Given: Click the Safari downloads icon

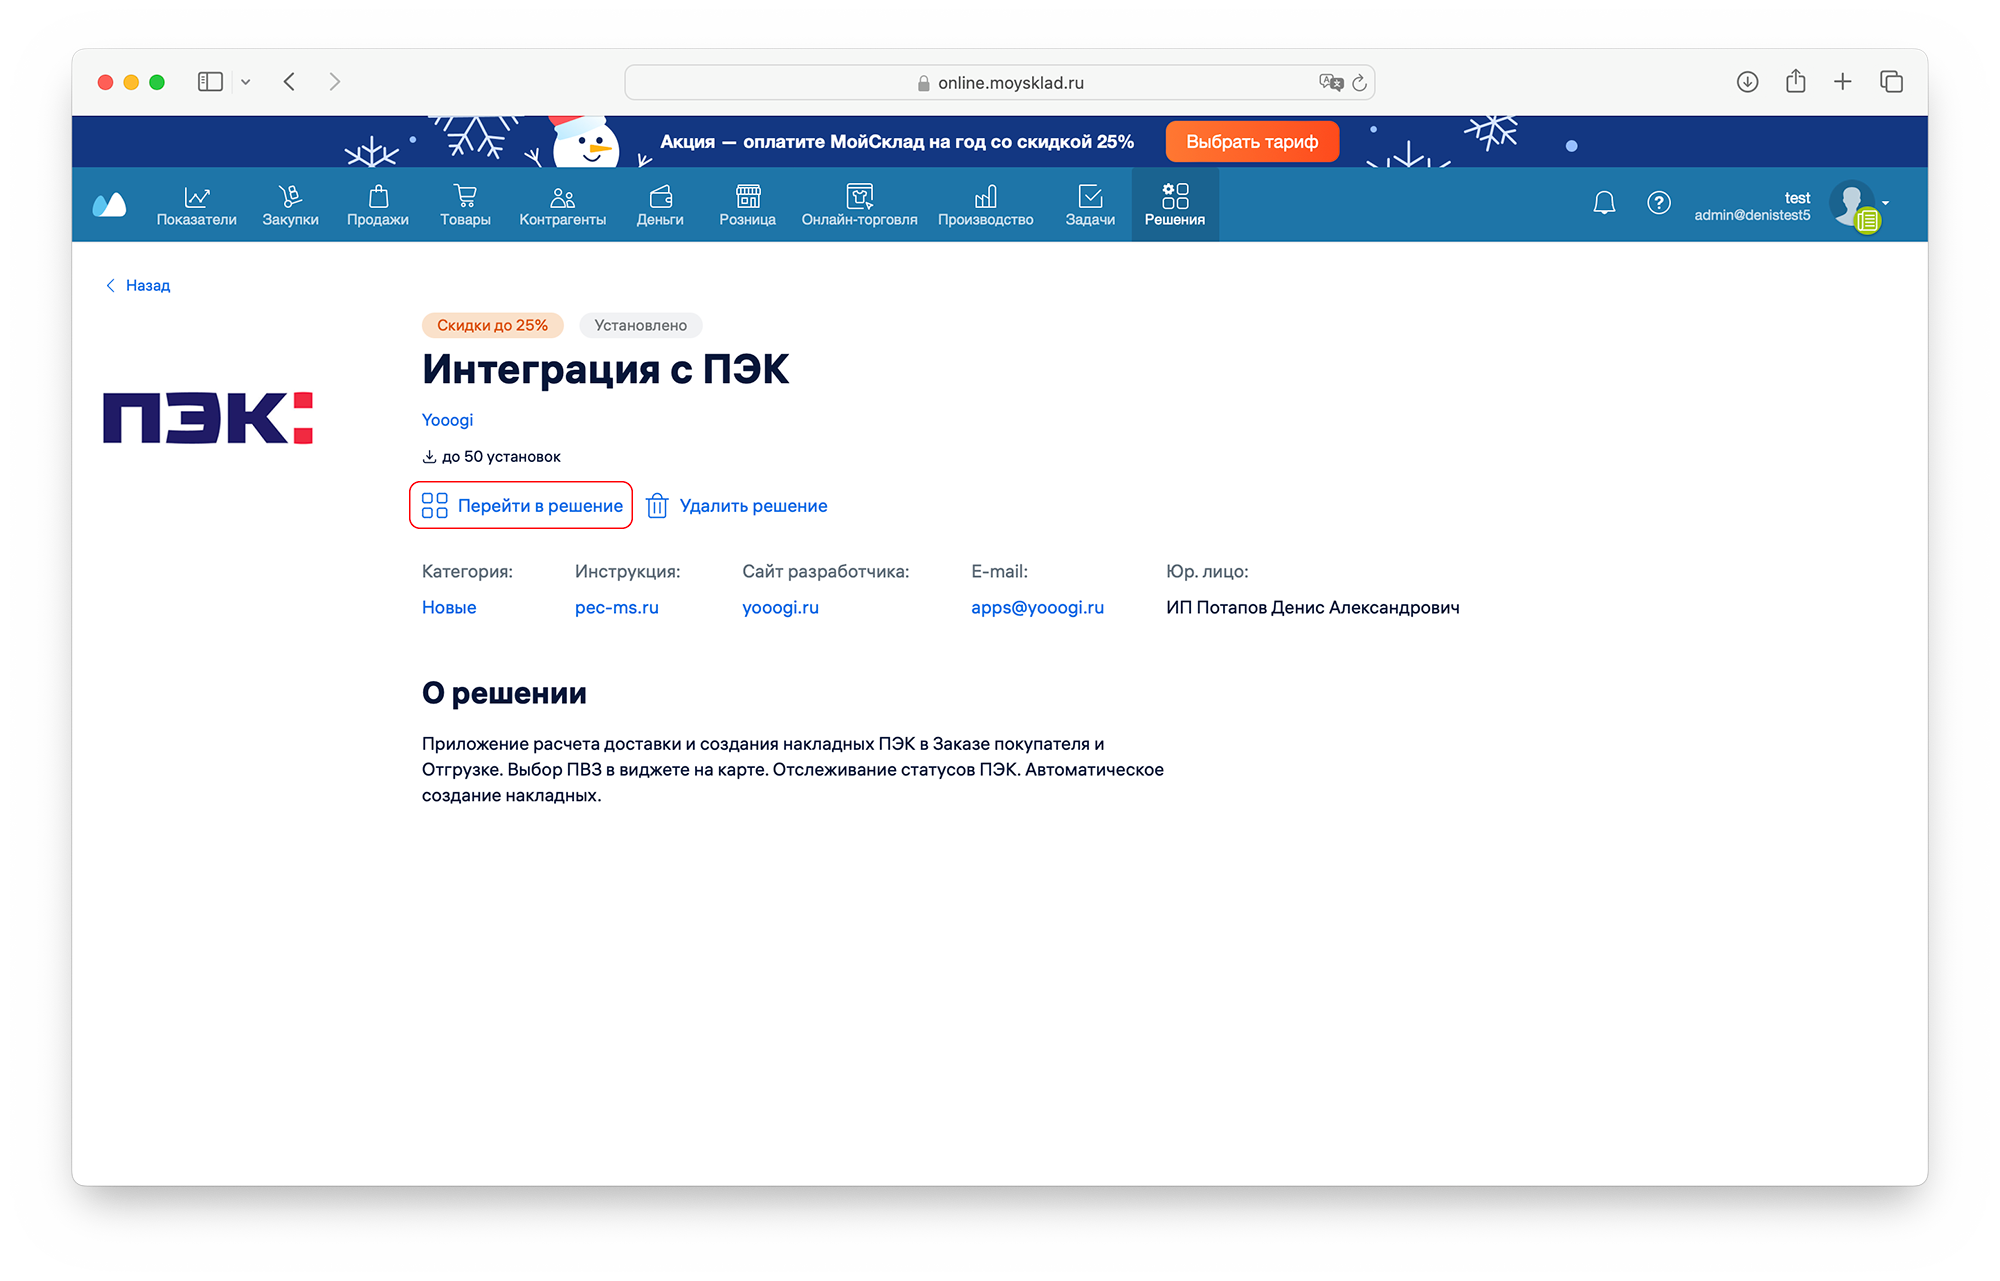Looking at the screenshot, I should coord(1747,82).
